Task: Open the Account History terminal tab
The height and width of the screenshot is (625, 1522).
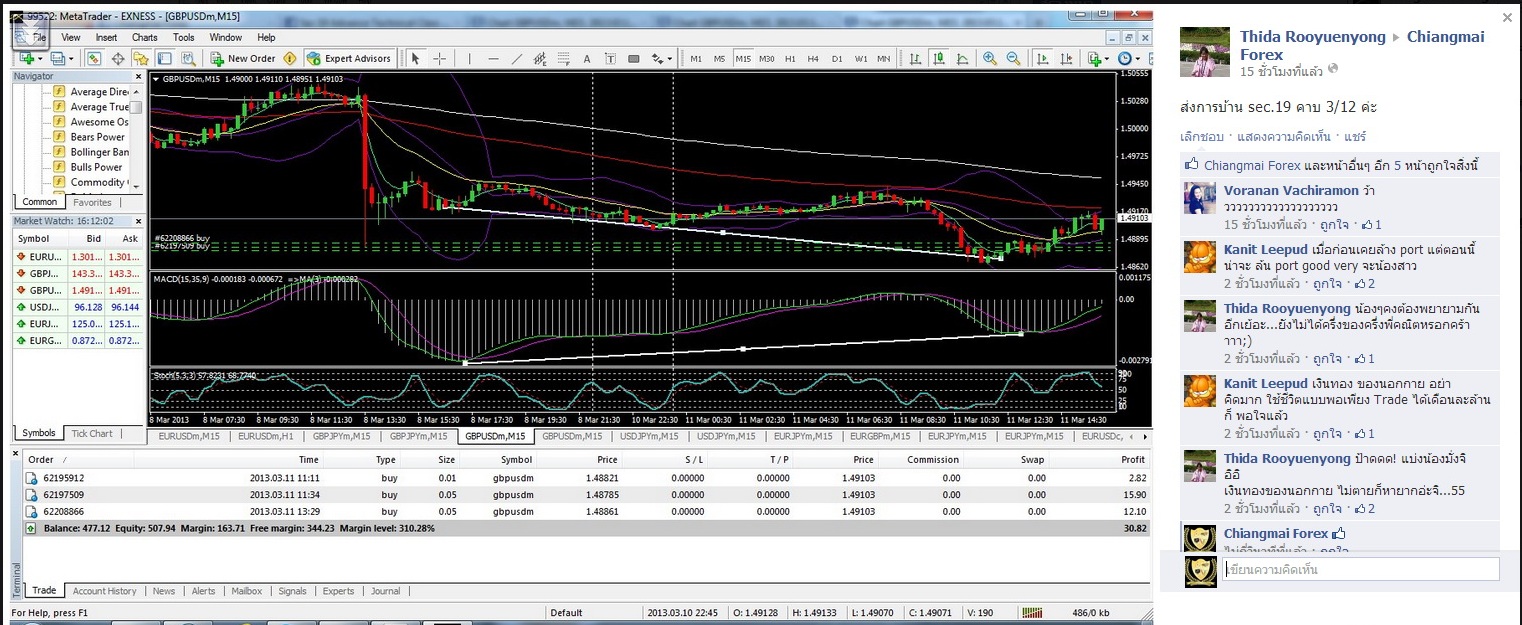Action: (x=105, y=591)
